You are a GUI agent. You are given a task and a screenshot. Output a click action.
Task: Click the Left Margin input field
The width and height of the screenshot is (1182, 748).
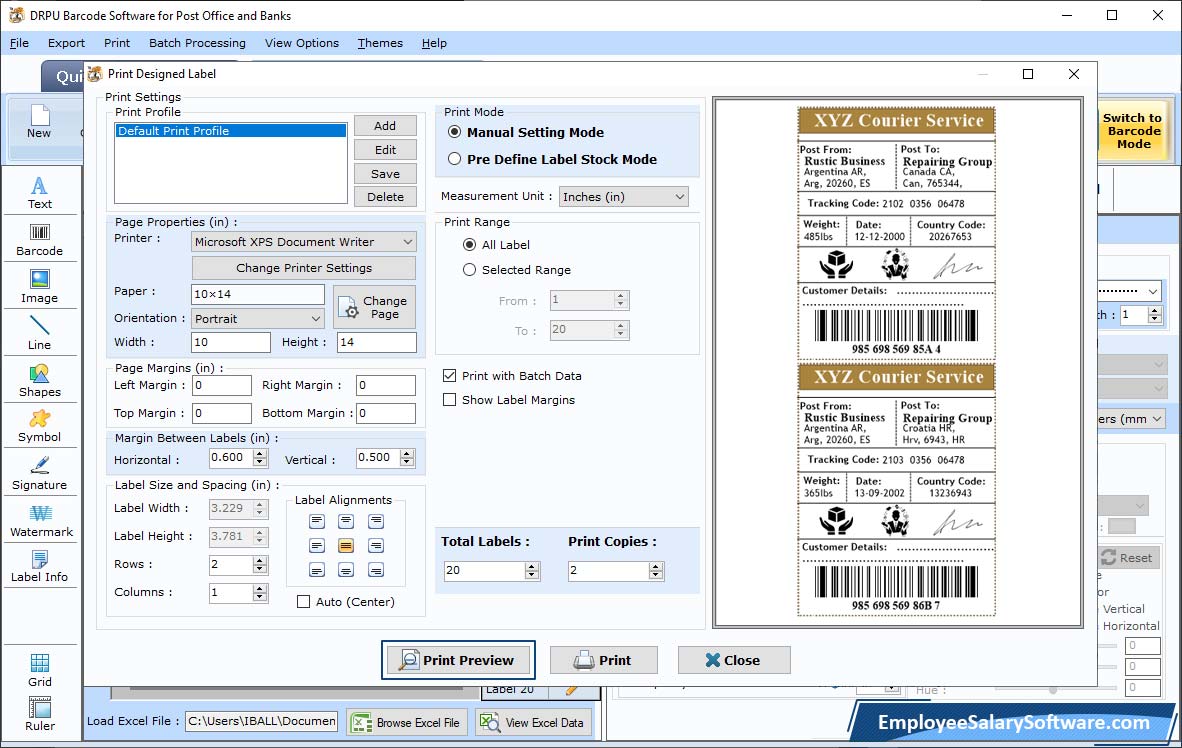tap(222, 385)
